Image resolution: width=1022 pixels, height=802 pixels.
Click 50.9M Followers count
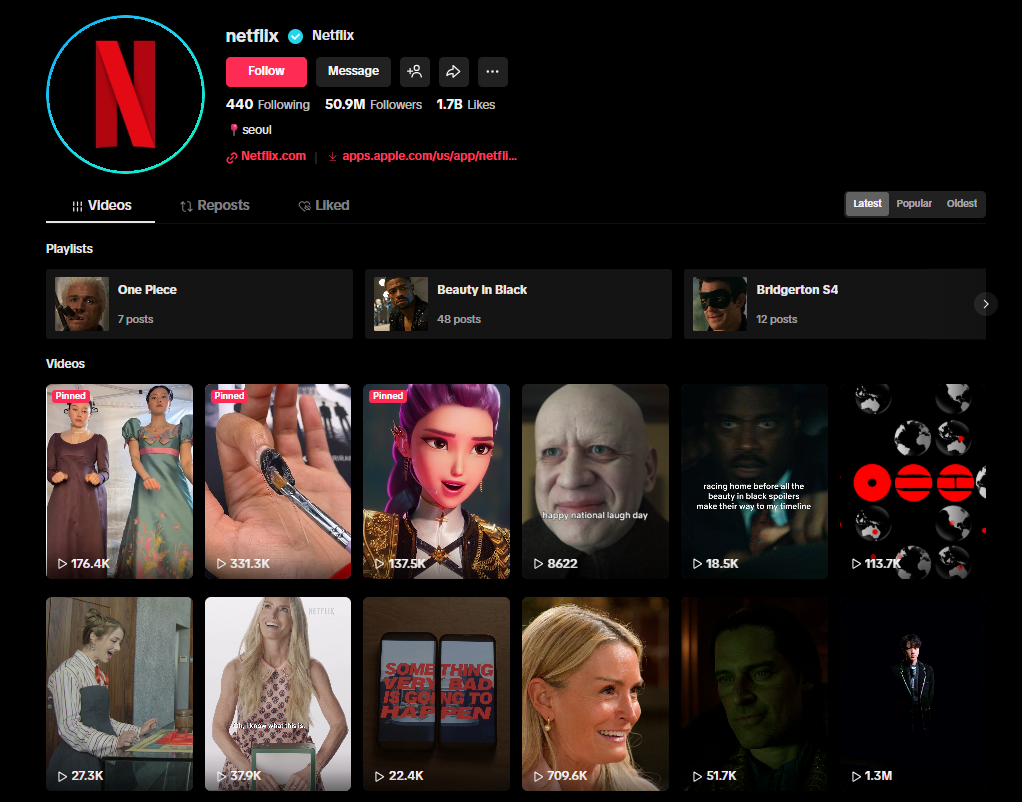373,104
